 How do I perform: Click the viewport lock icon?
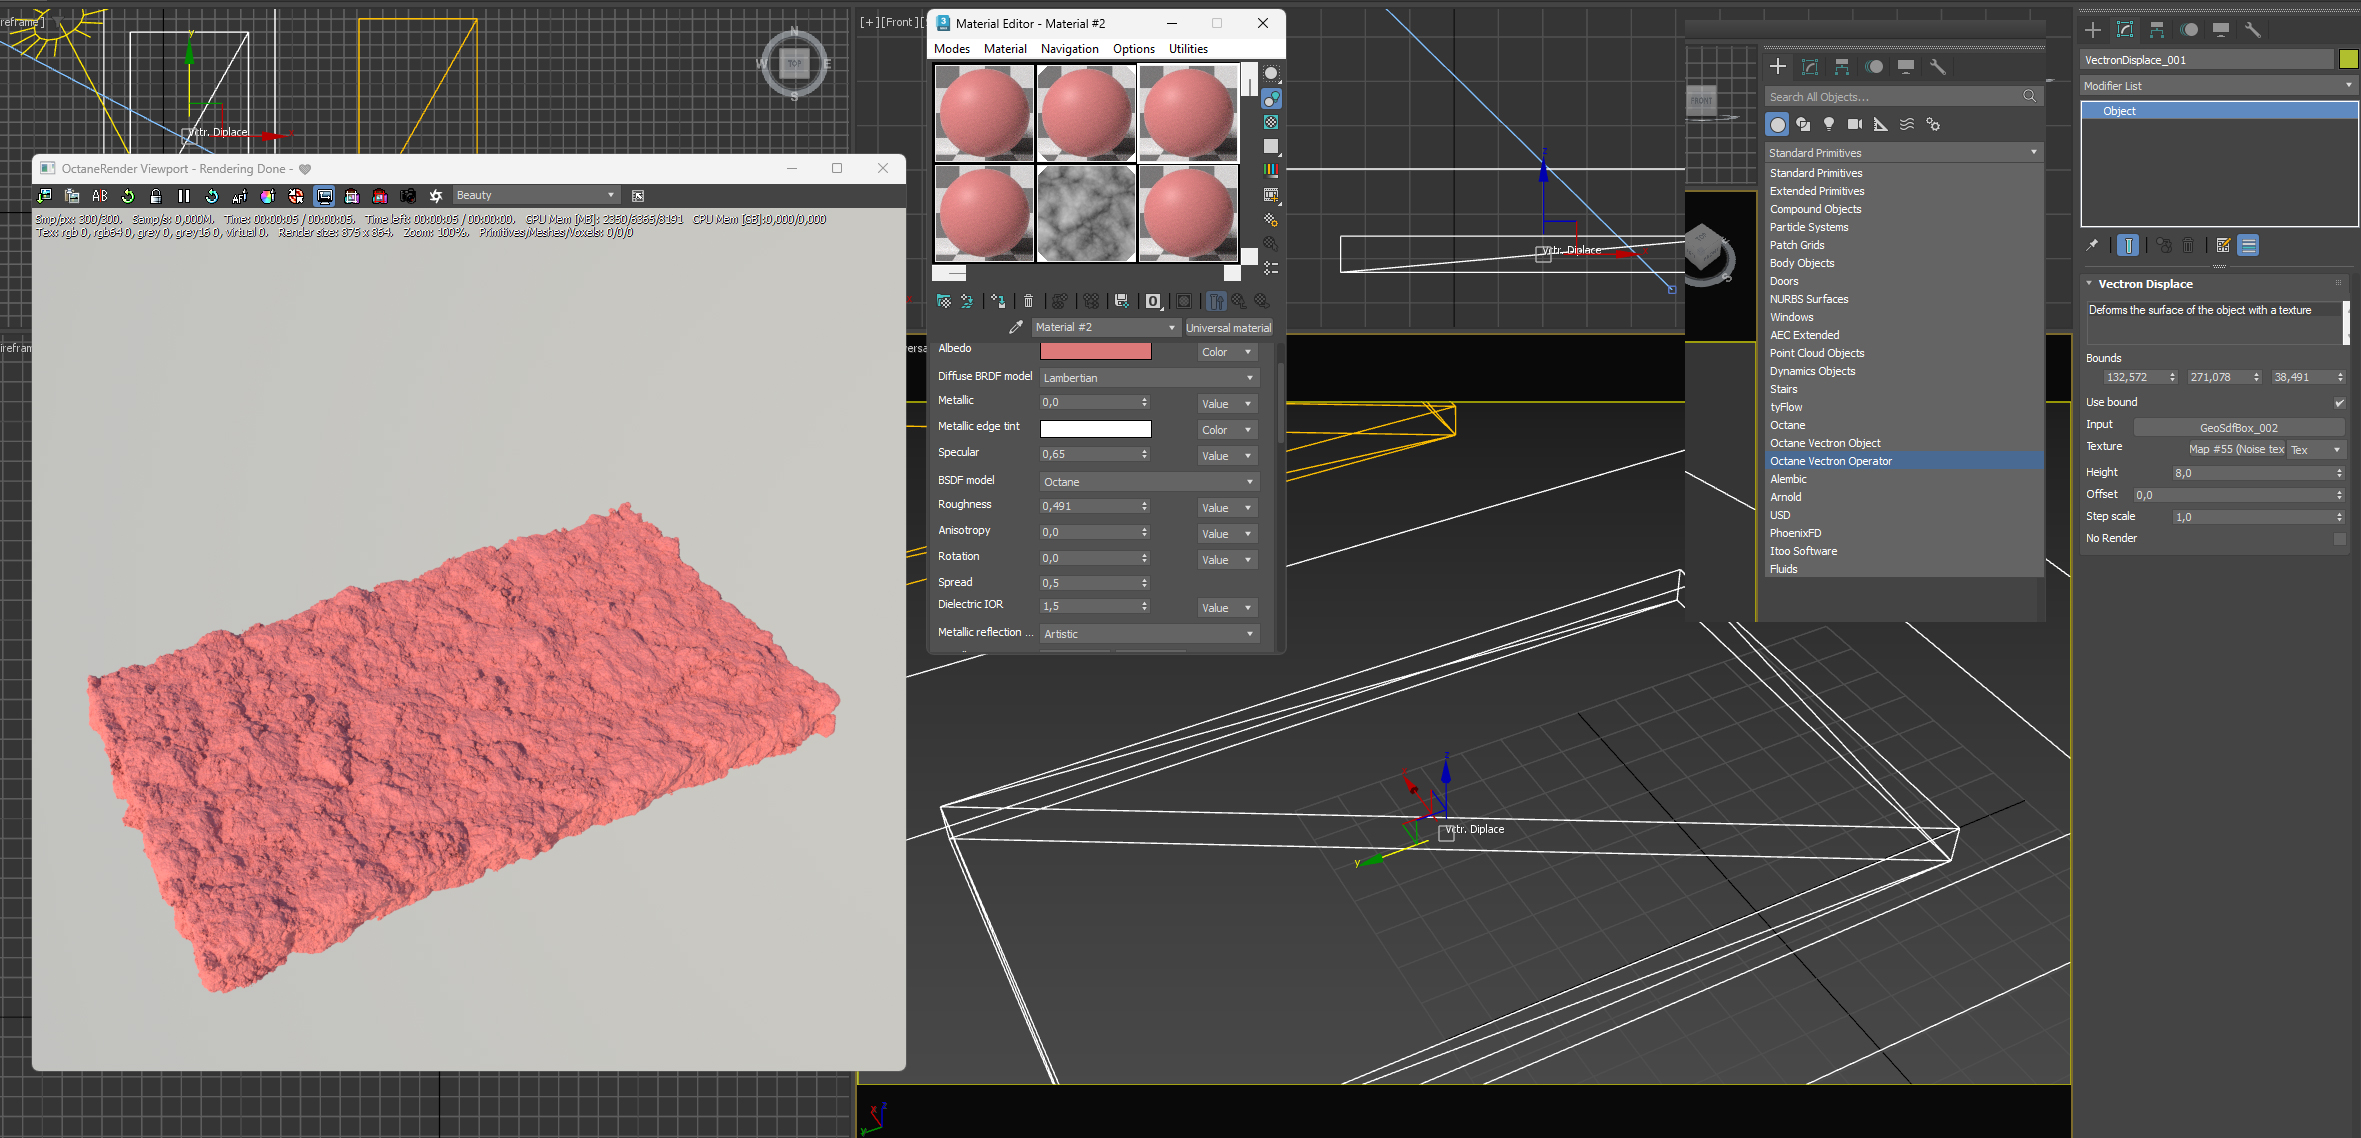click(155, 196)
